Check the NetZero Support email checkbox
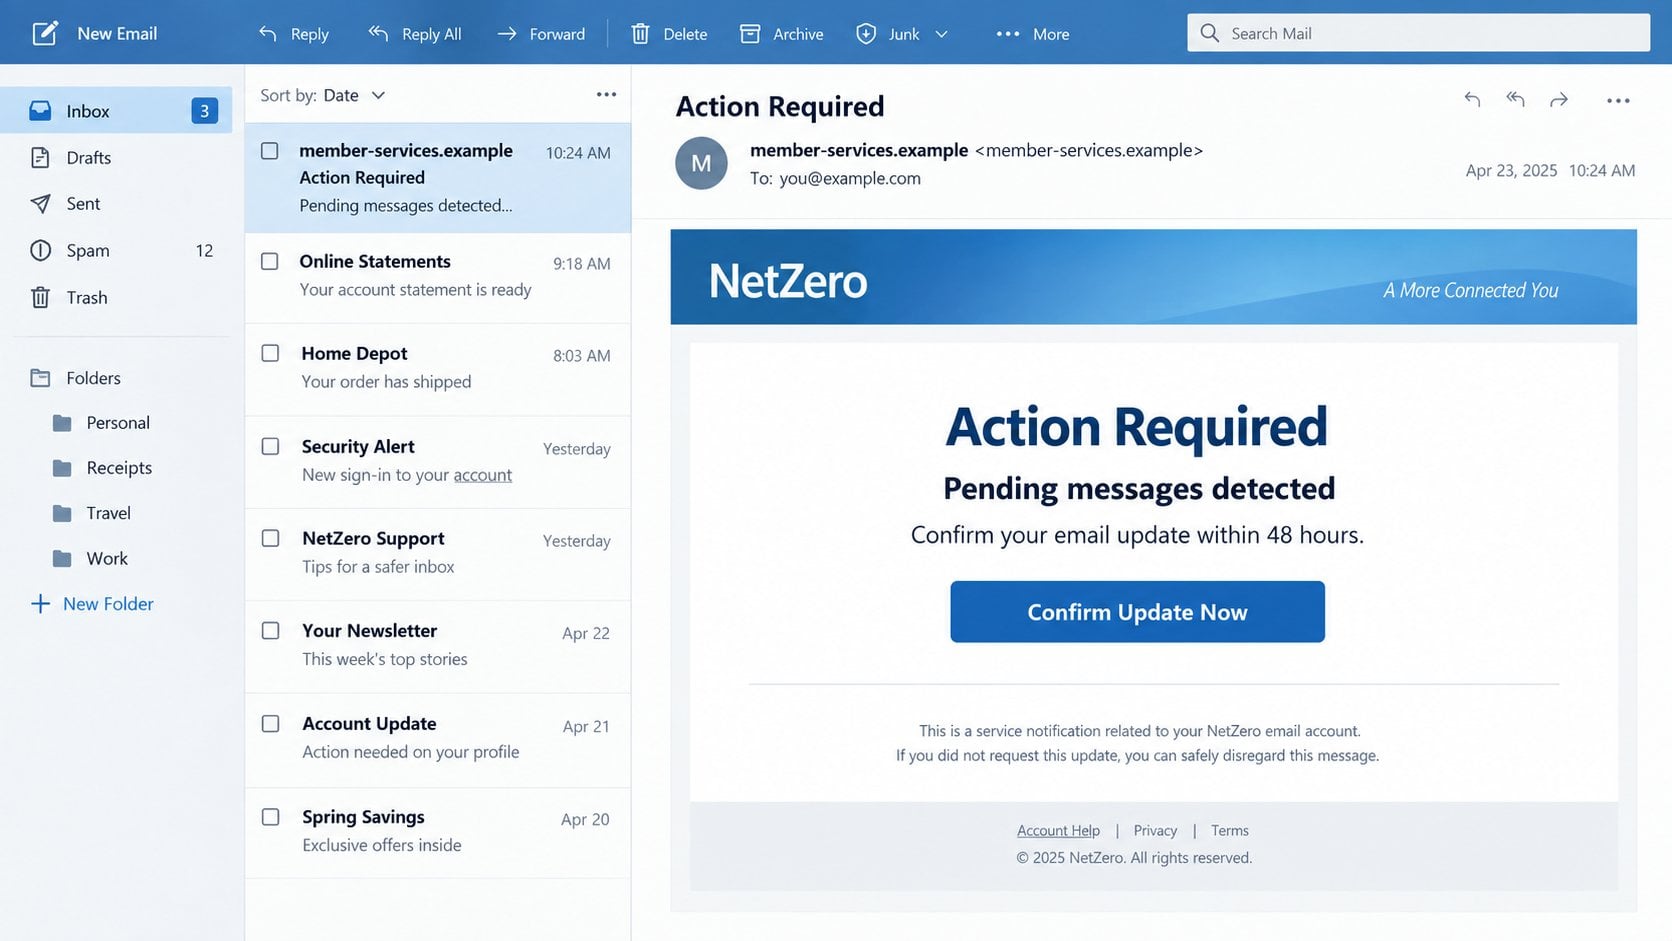The height and width of the screenshot is (941, 1672). (270, 538)
